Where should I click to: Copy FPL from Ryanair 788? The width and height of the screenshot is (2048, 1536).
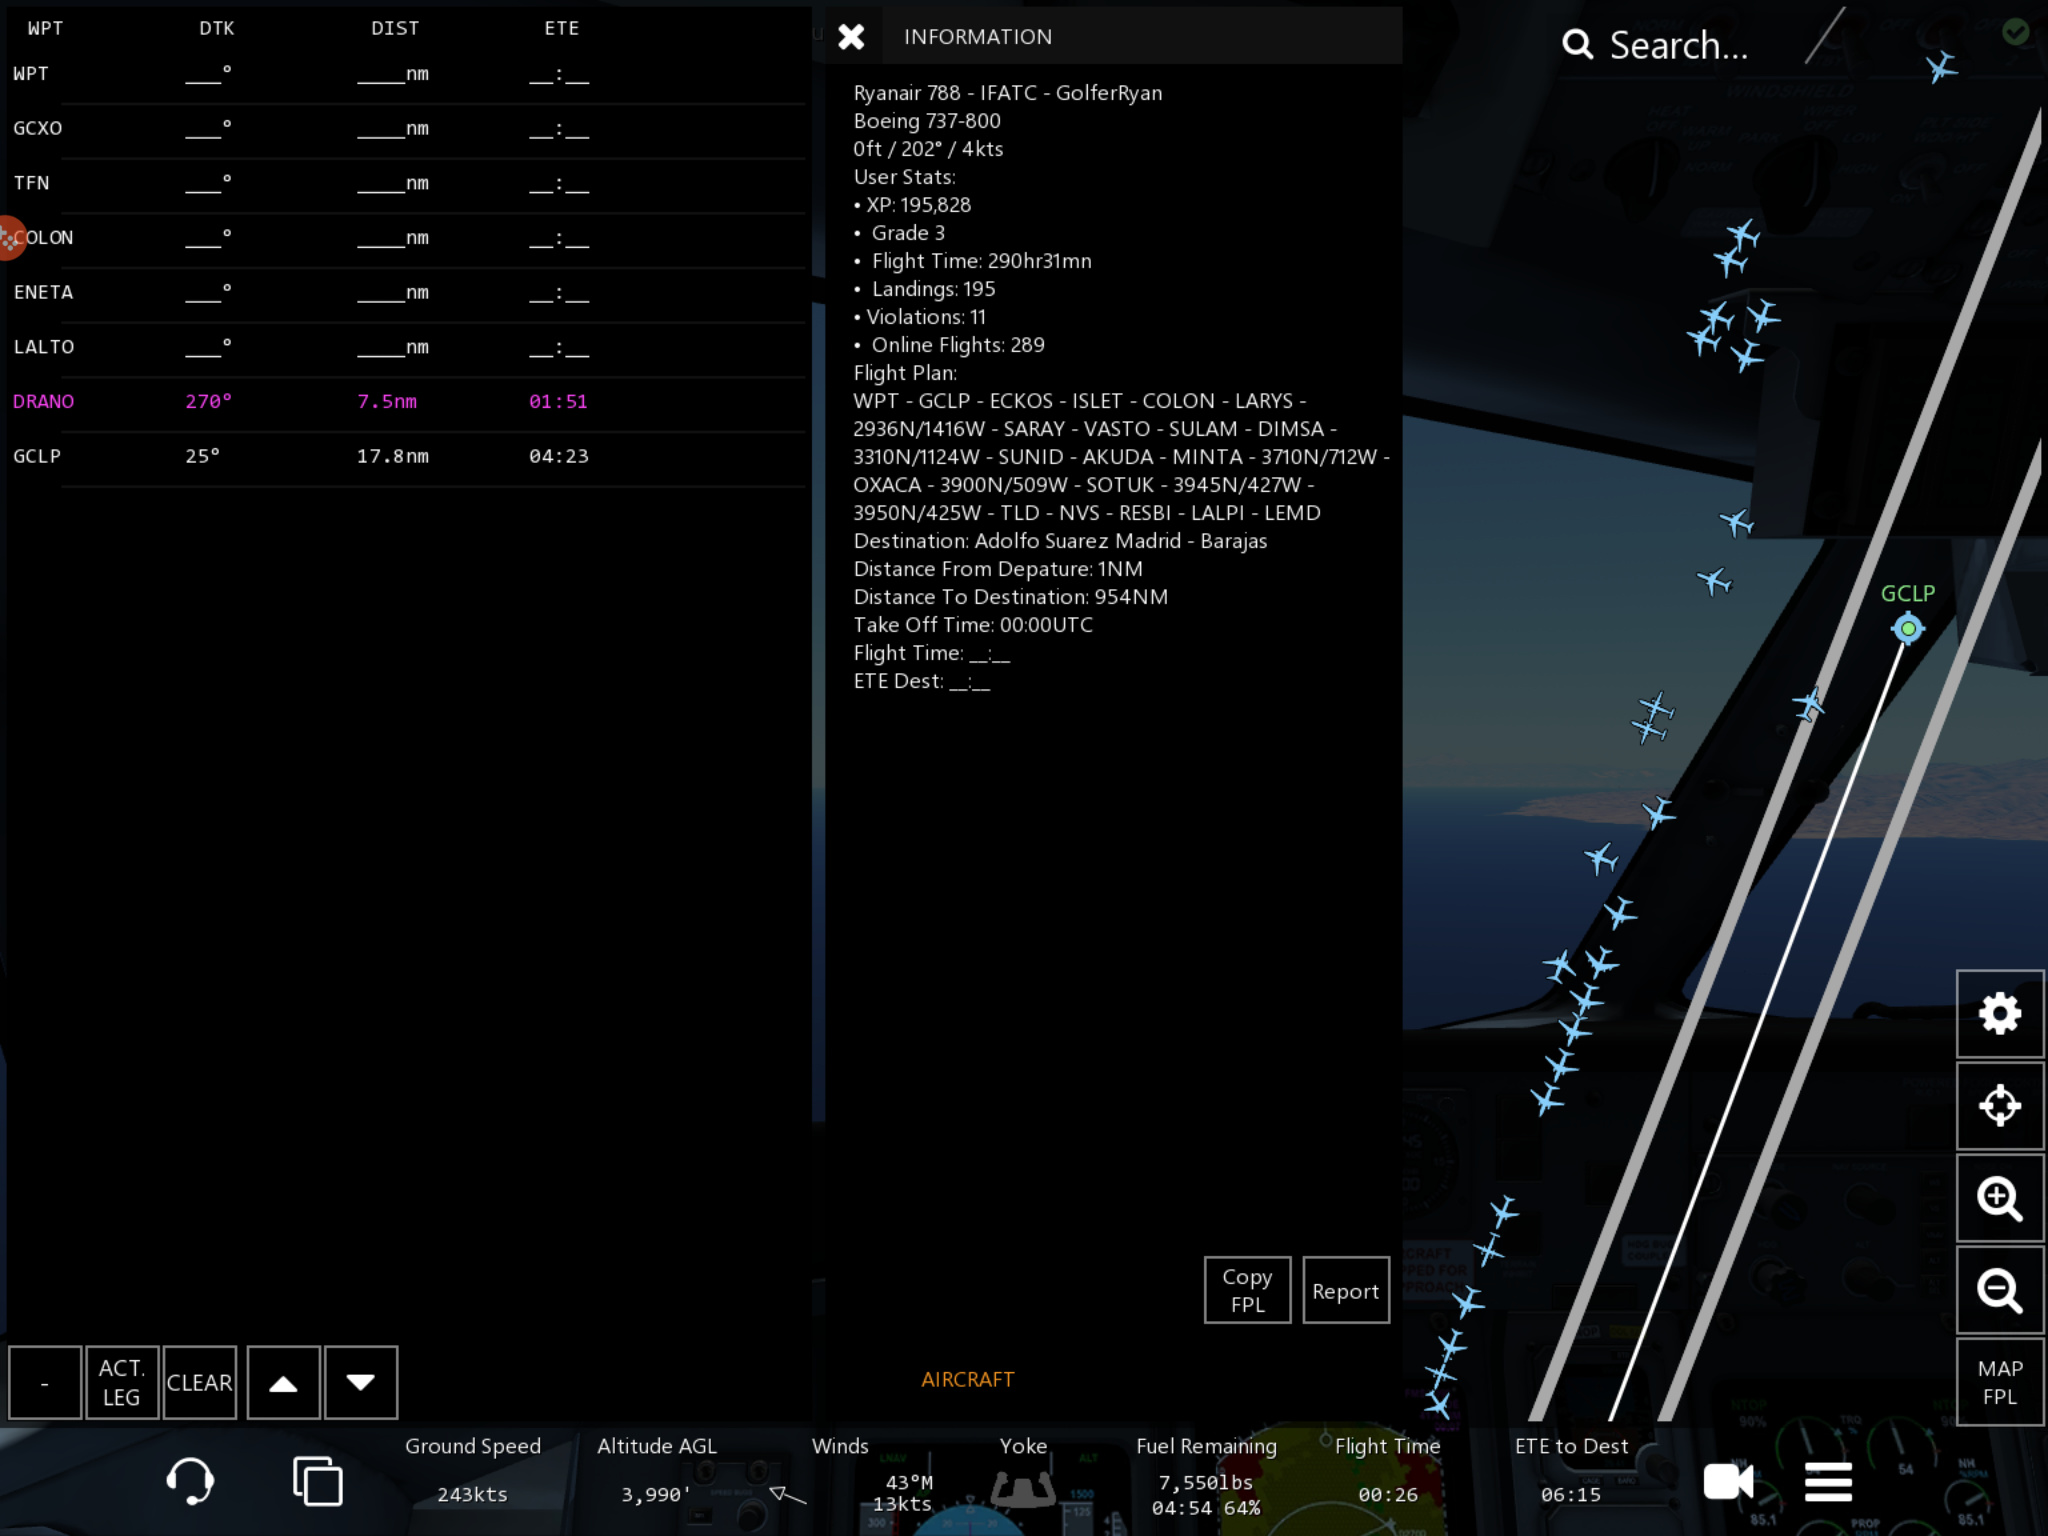click(1247, 1290)
